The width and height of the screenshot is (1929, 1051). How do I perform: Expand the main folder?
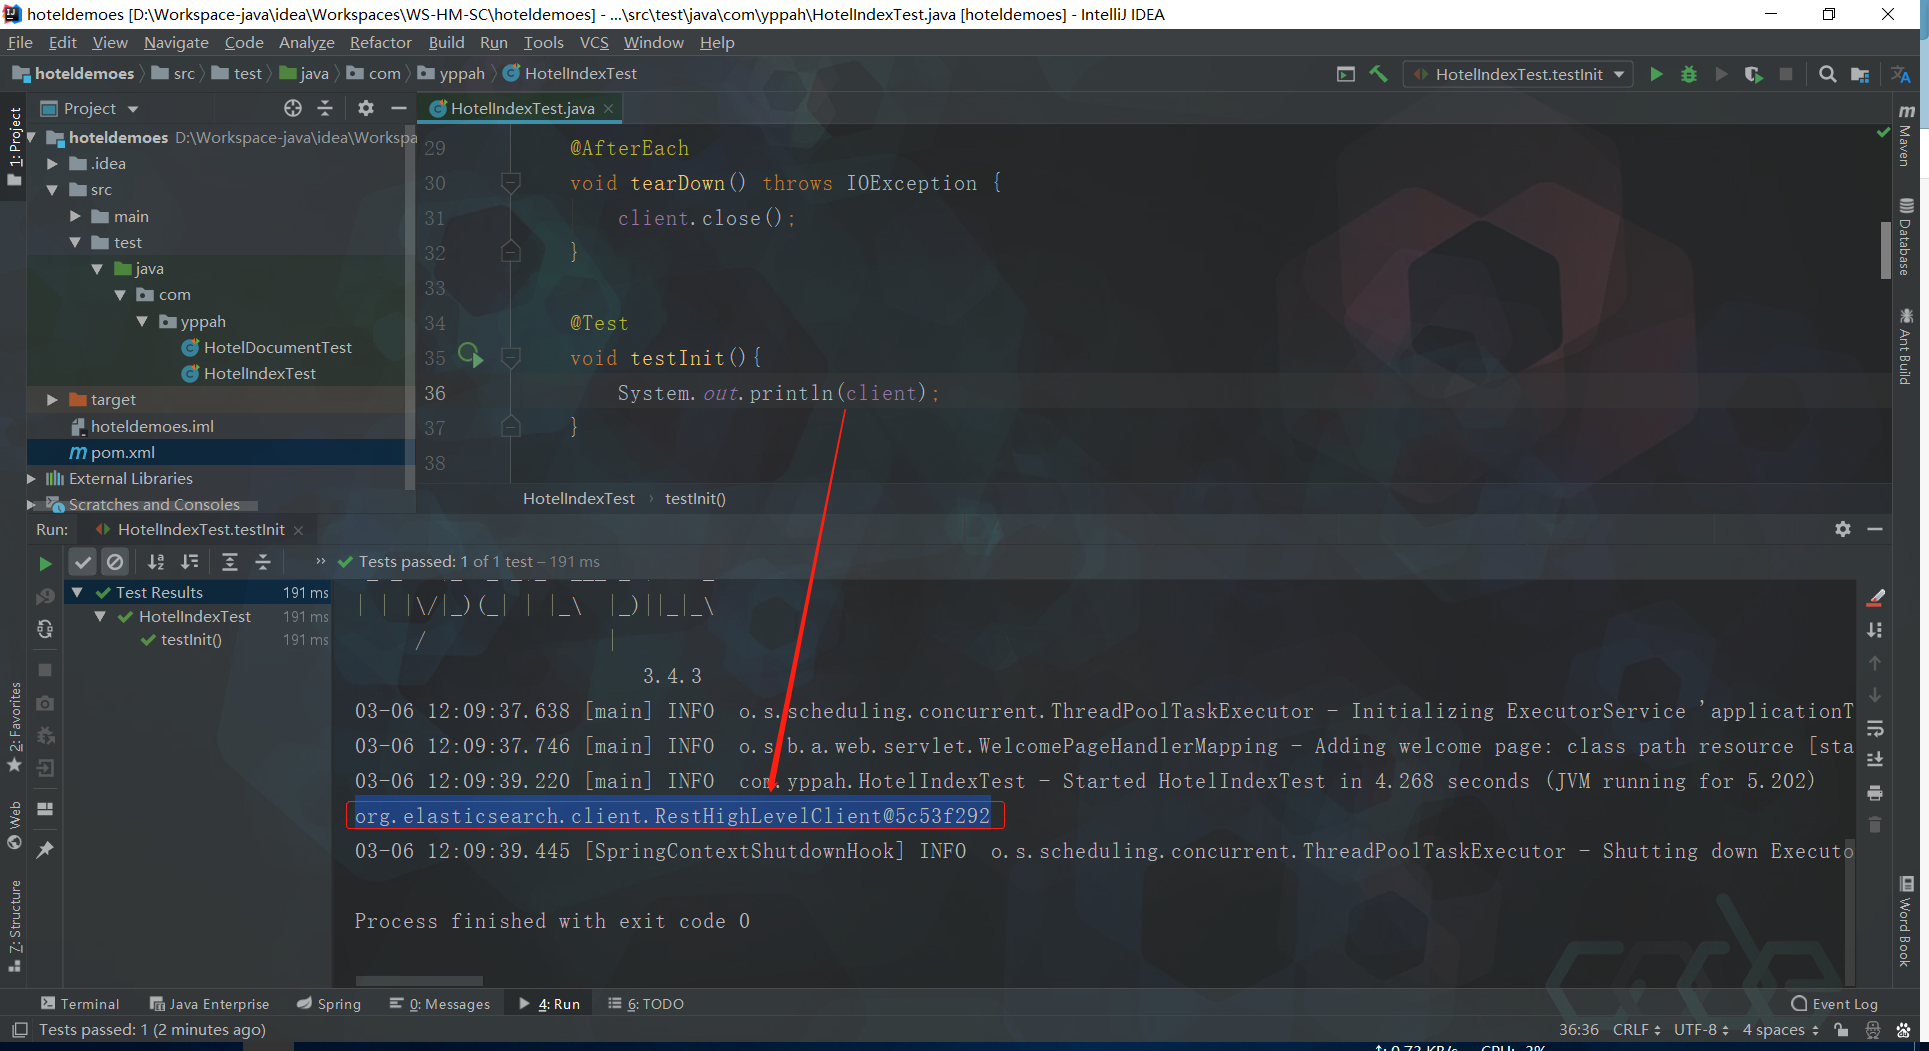coord(76,216)
